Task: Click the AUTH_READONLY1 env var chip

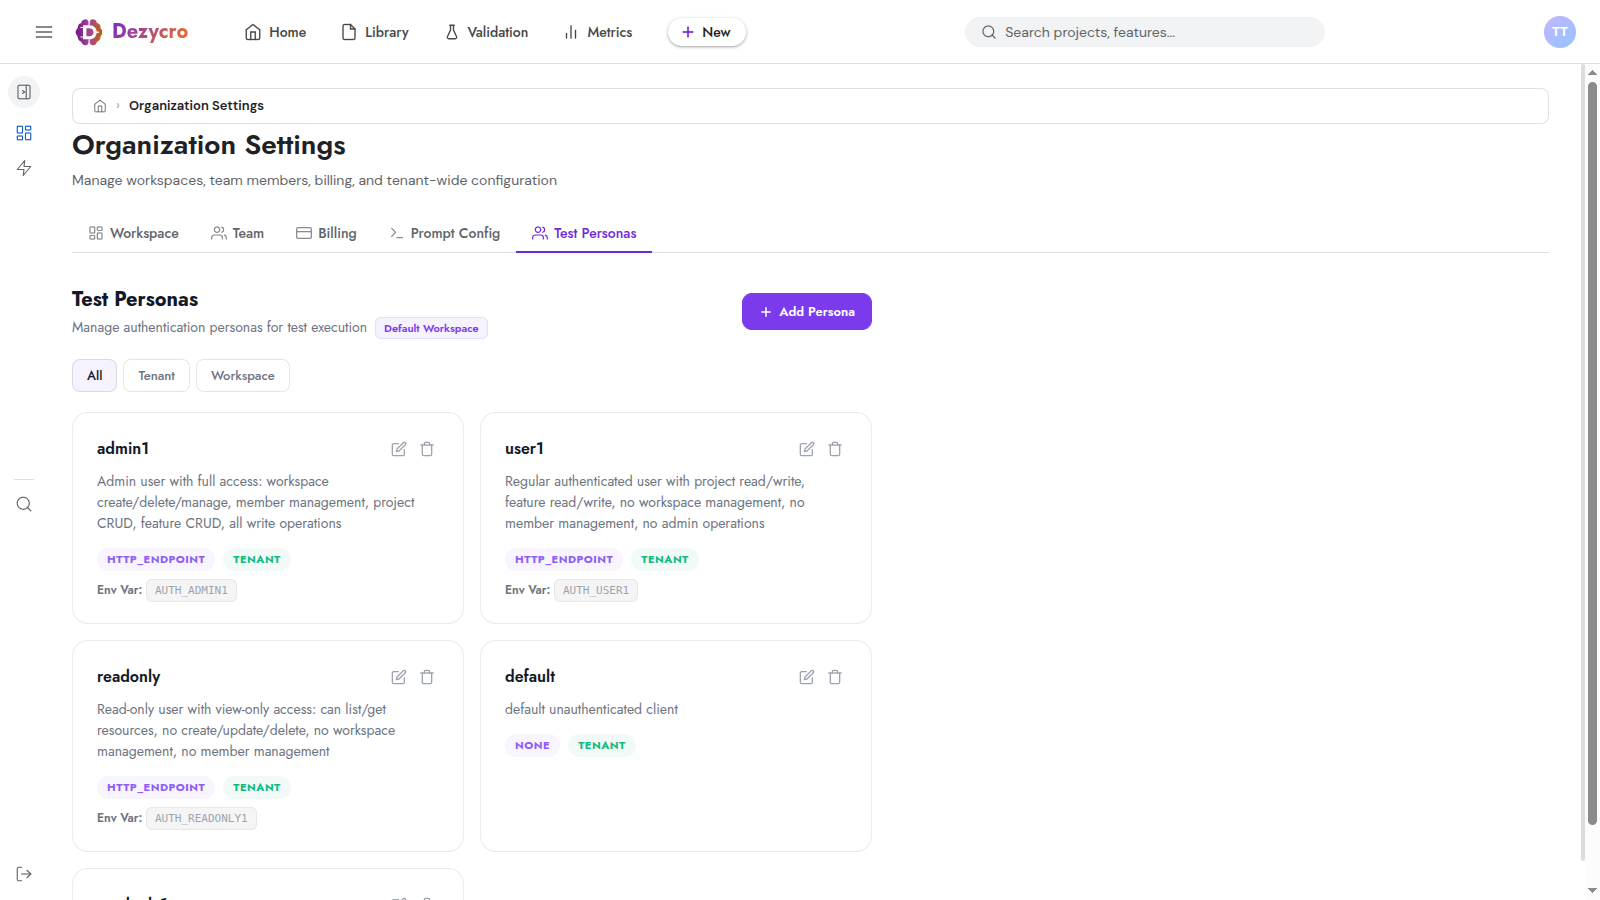Action: pyautogui.click(x=201, y=818)
